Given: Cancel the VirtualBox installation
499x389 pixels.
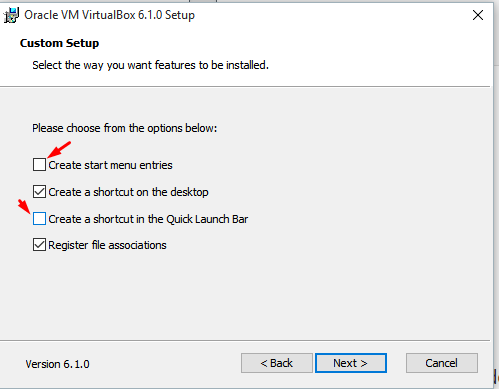Looking at the screenshot, I should click(x=442, y=363).
